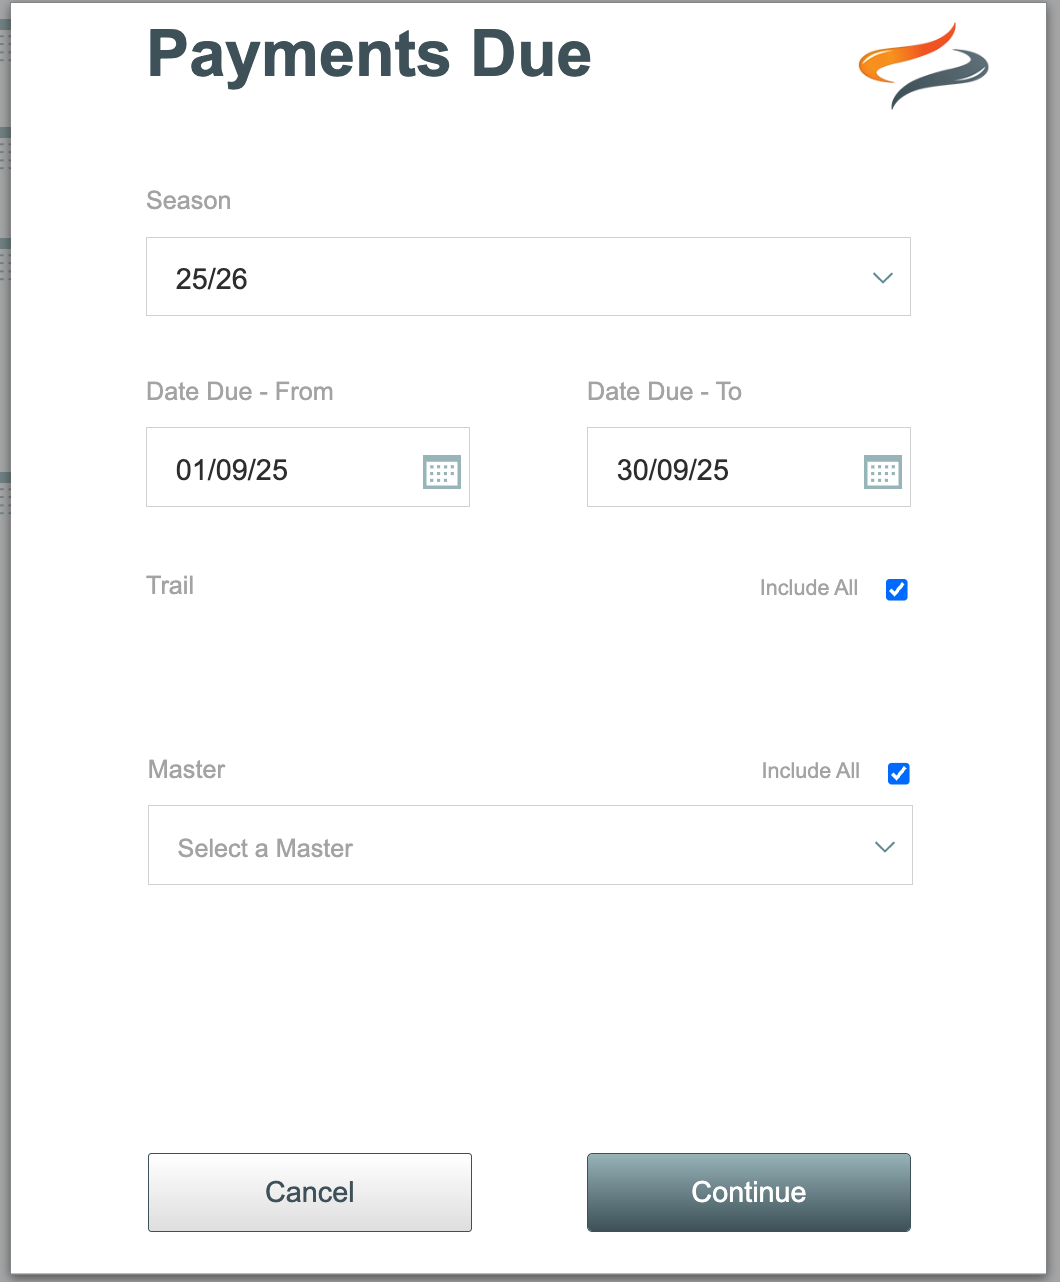Expand the Select a Master dropdown
Image resolution: width=1060 pixels, height=1282 pixels.
530,845
